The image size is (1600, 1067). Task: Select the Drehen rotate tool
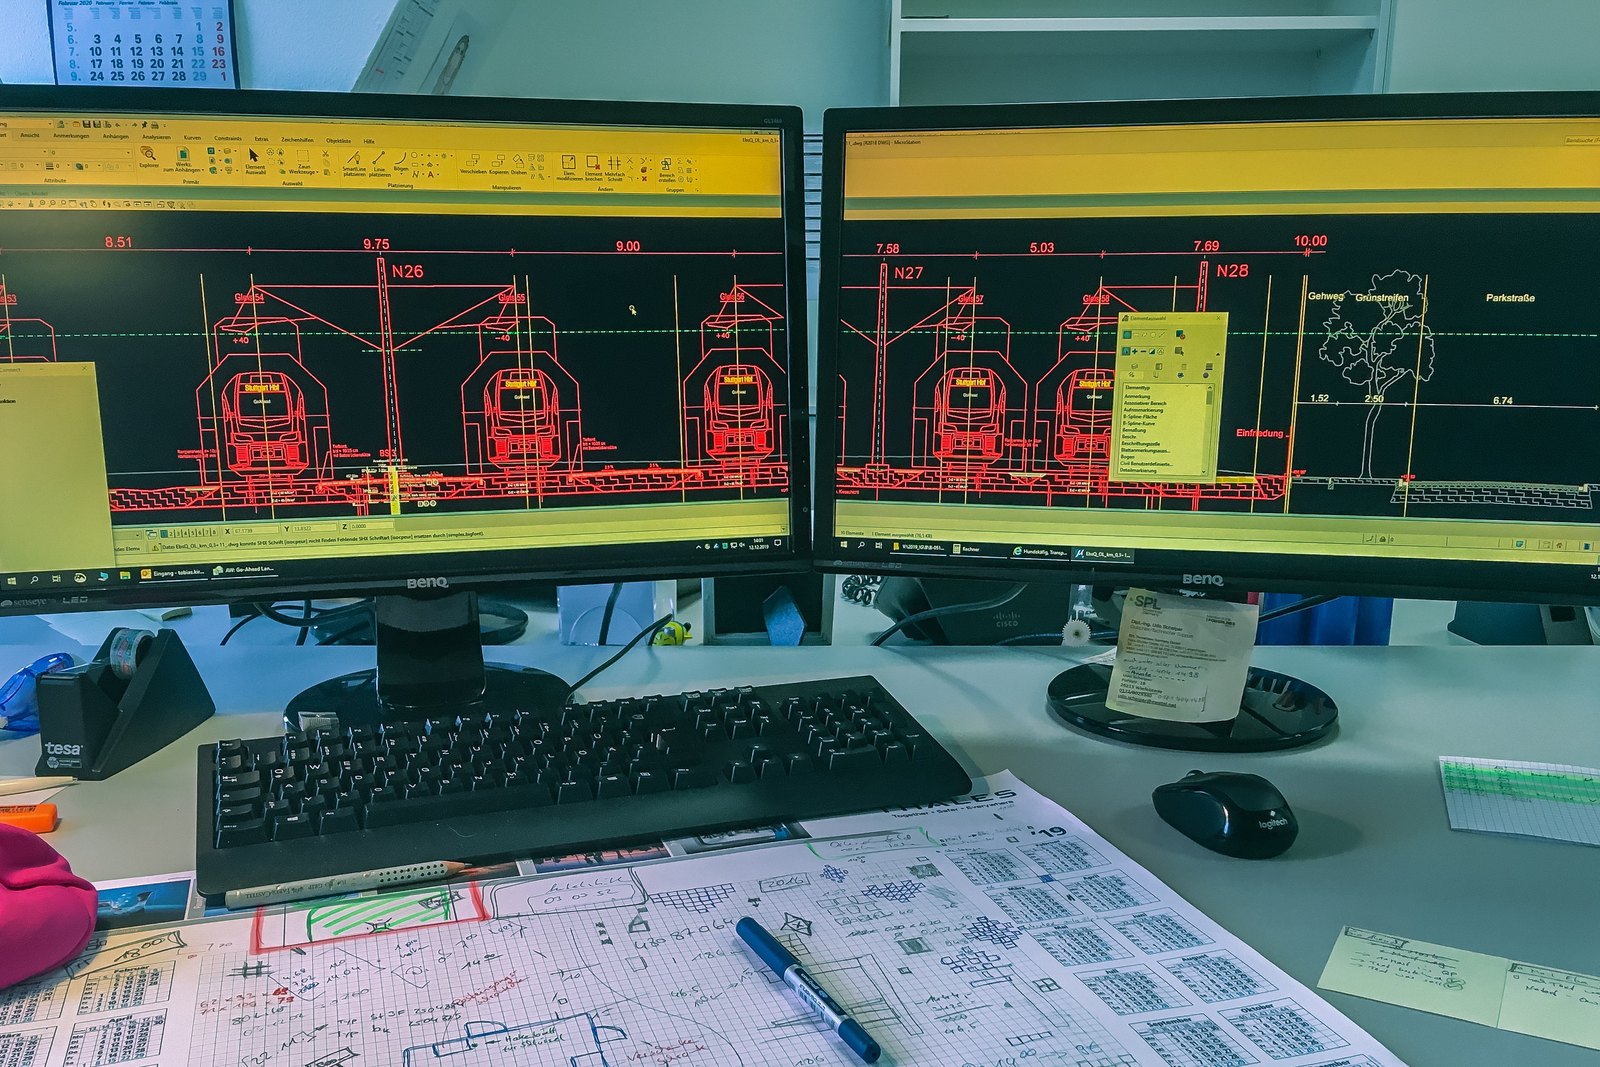(519, 164)
